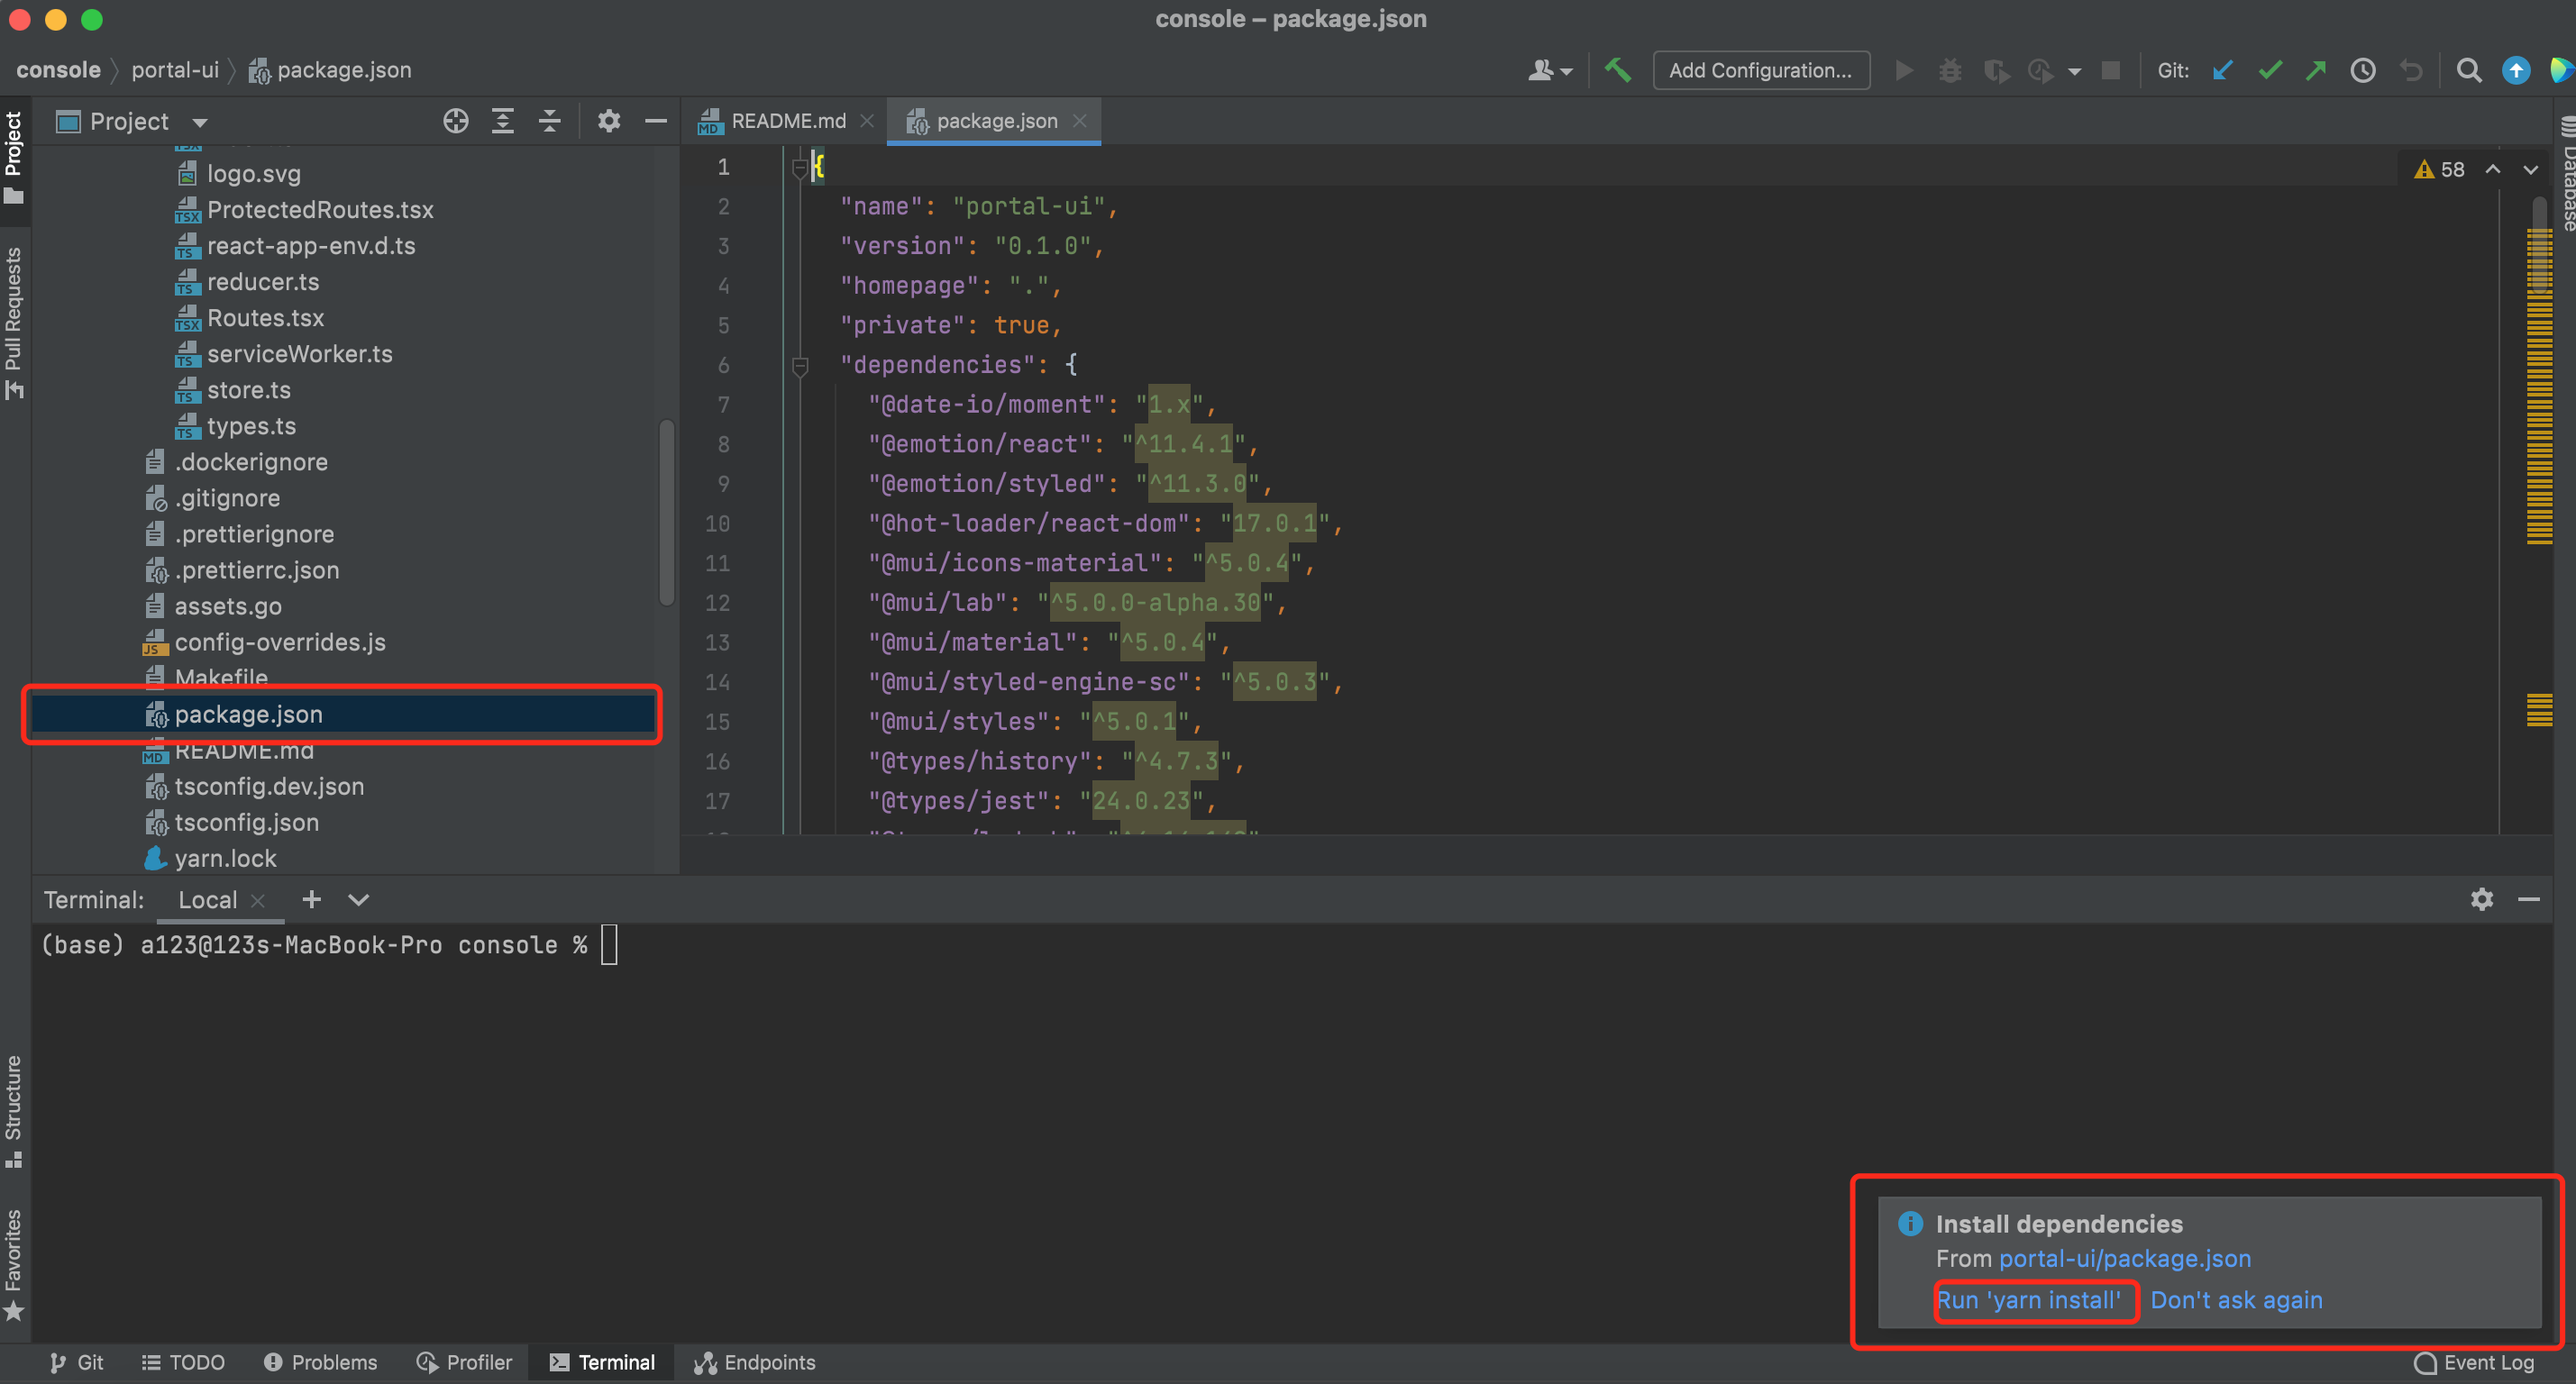Click Add Configuration button

point(1760,70)
